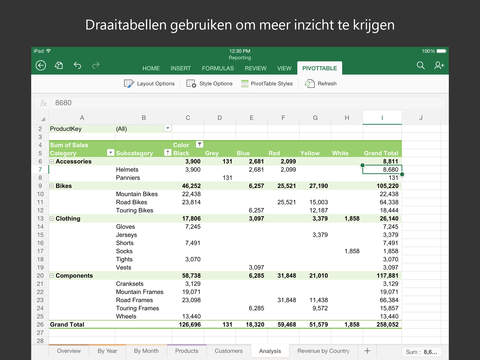The width and height of the screenshot is (480, 360).
Task: Click the redo arrow icon
Action: click(x=96, y=65)
